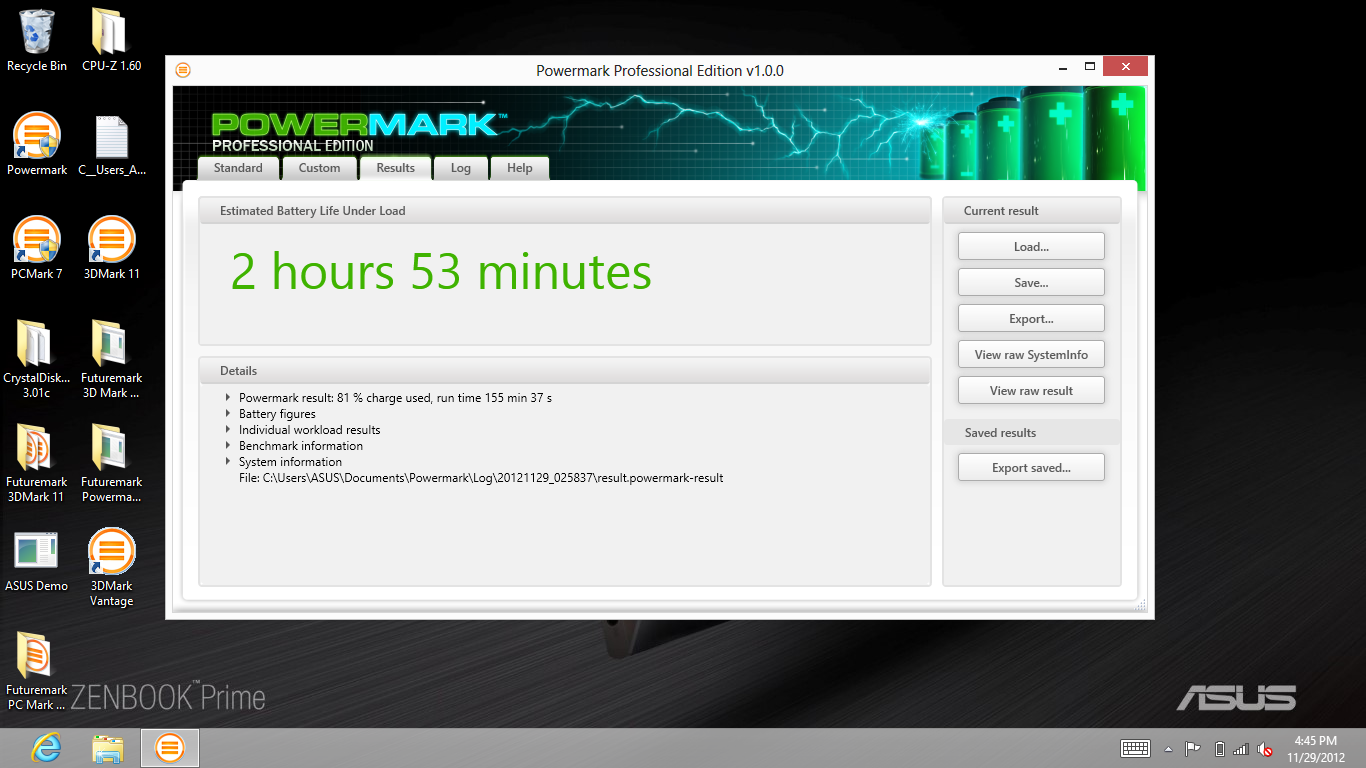Viewport: 1366px width, 768px height.
Task: Open the Log tab
Action: tap(460, 168)
